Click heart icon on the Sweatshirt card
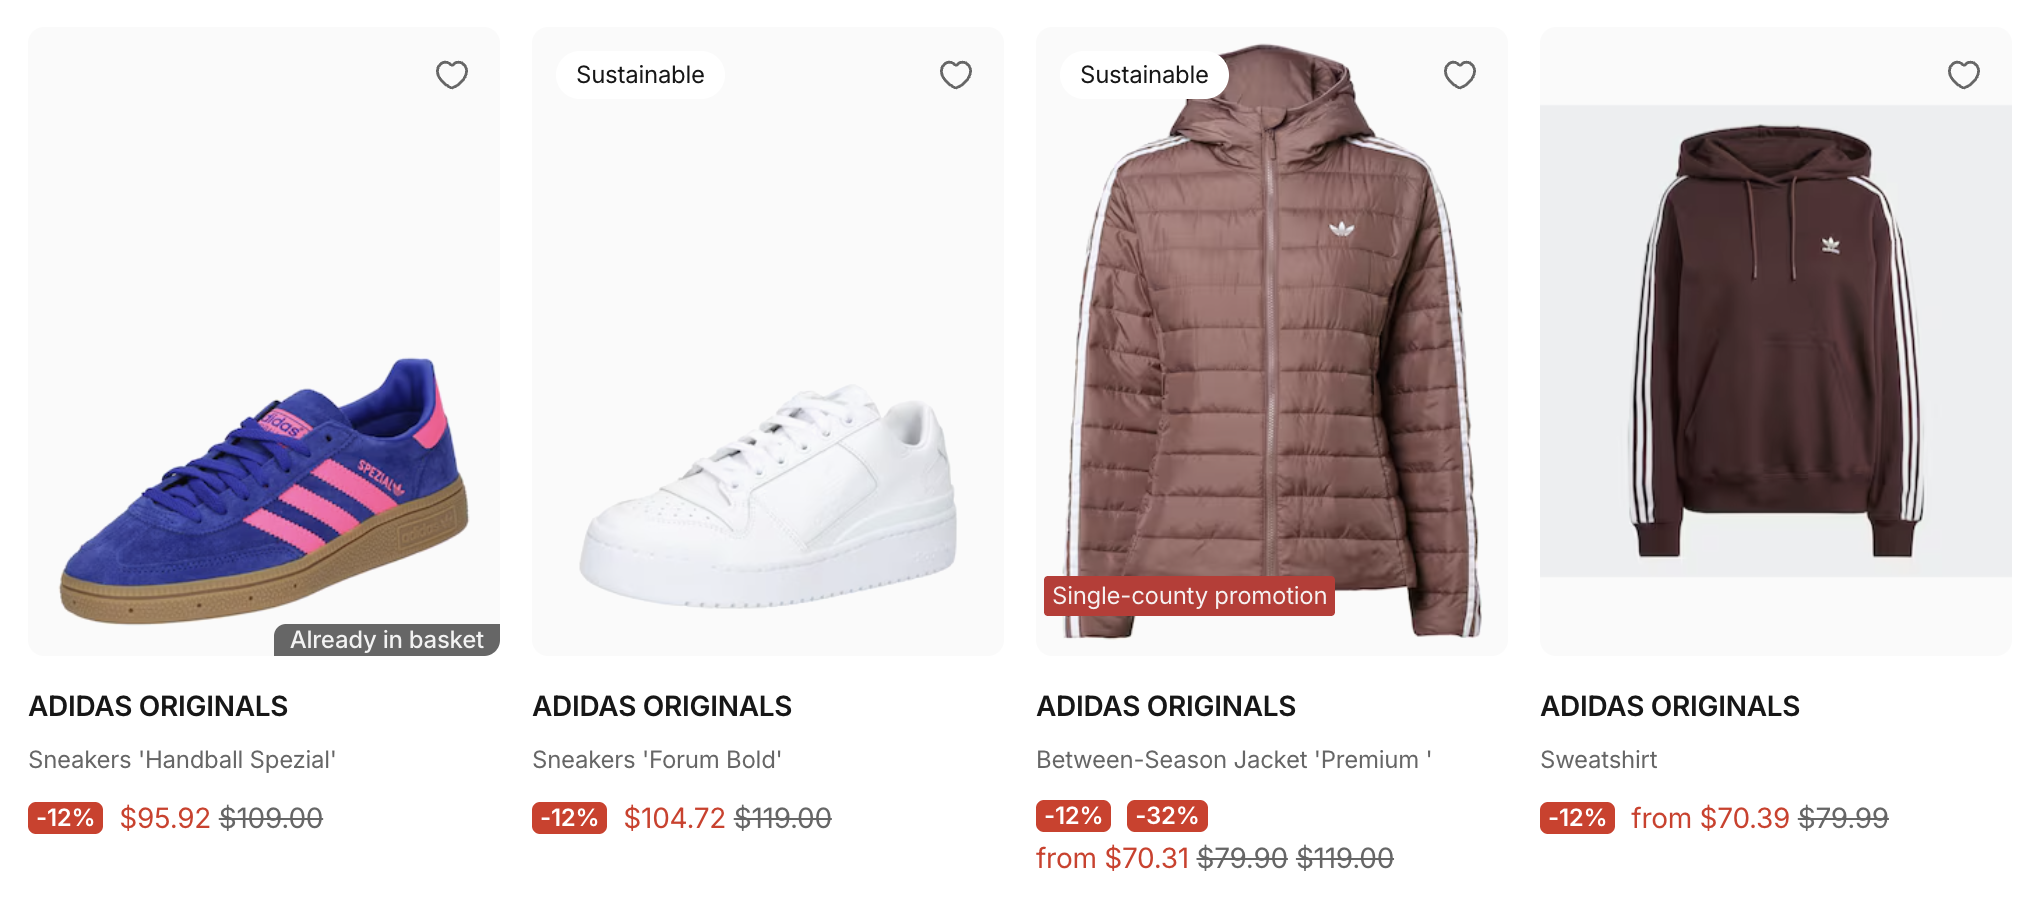Image resolution: width=2036 pixels, height=902 pixels. [1964, 75]
